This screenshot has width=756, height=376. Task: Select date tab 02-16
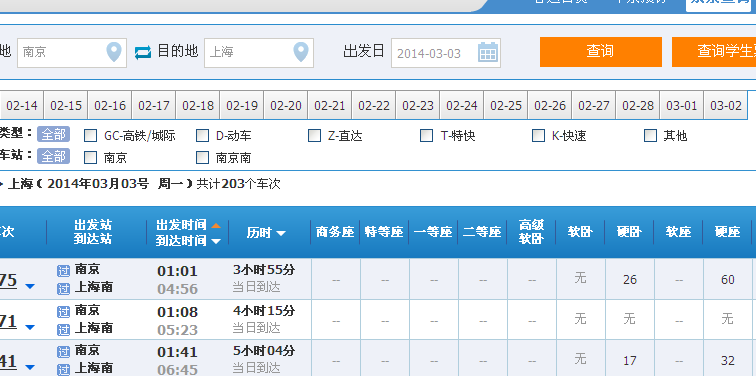coord(110,106)
